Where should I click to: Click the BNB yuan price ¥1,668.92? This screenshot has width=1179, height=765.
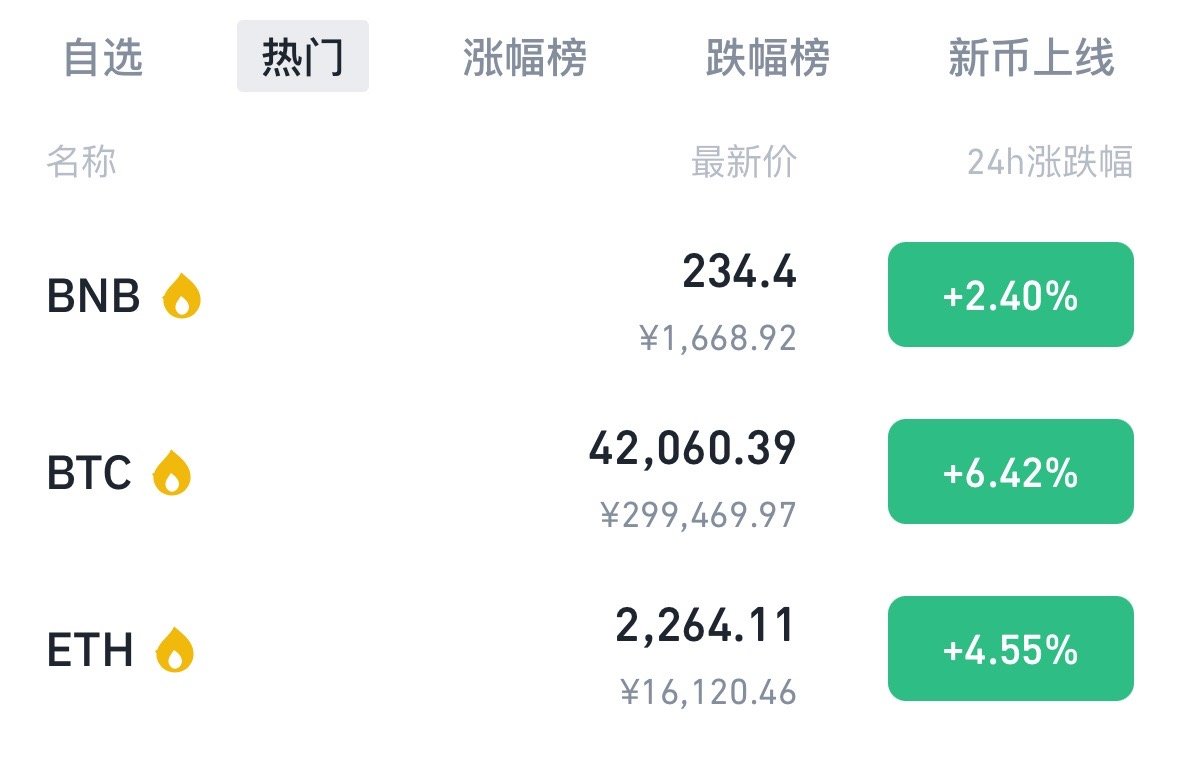point(716,339)
